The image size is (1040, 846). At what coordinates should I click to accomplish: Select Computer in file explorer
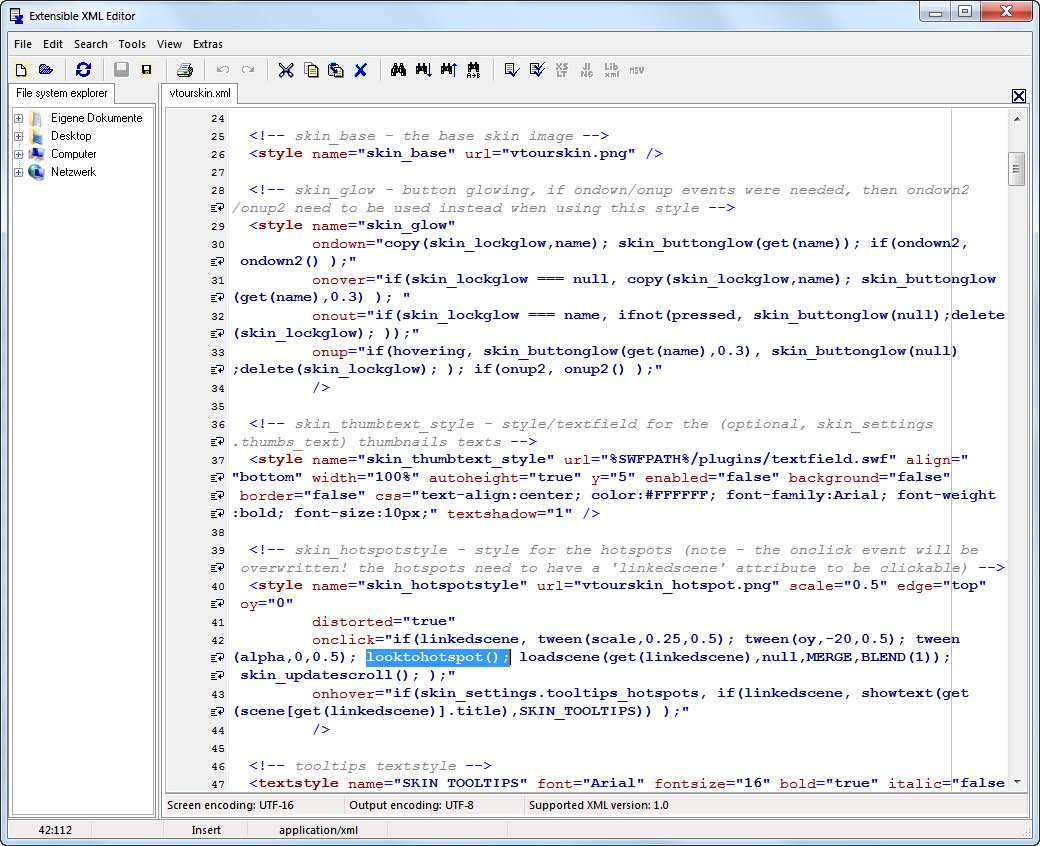tap(74, 154)
